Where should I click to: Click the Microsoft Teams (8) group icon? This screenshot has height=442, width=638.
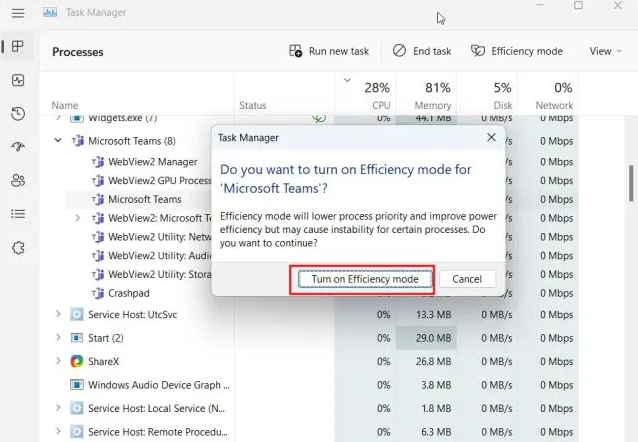click(78, 141)
